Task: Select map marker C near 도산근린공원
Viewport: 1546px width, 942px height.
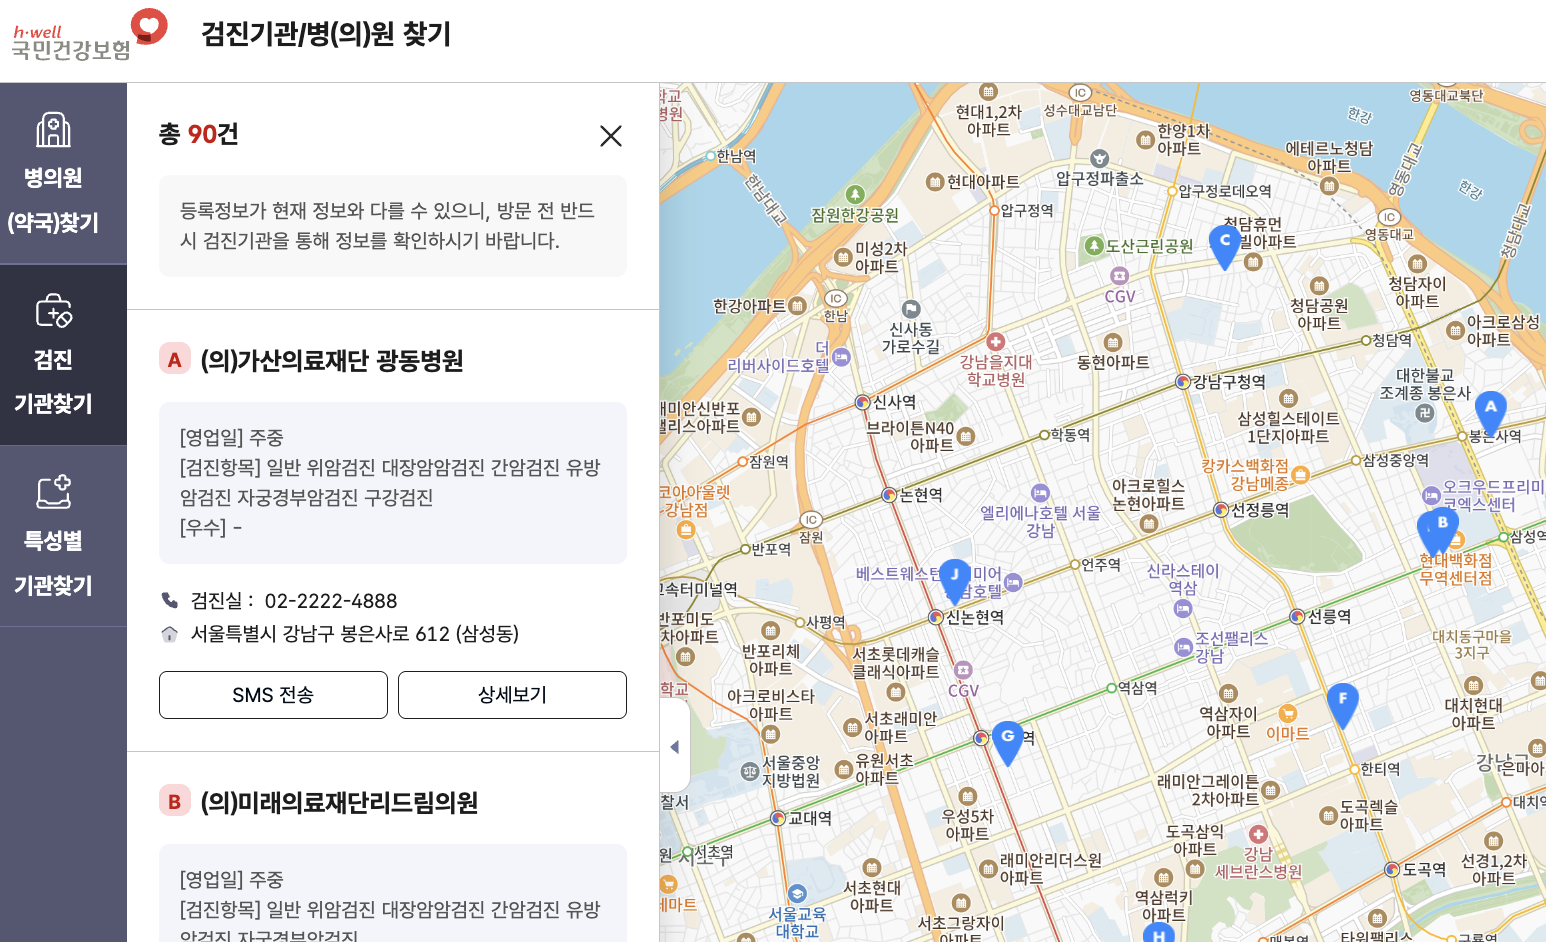Action: 1225,245
